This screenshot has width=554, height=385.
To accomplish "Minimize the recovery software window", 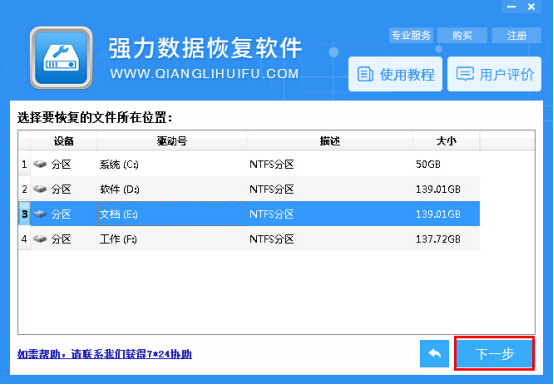I will click(511, 7).
